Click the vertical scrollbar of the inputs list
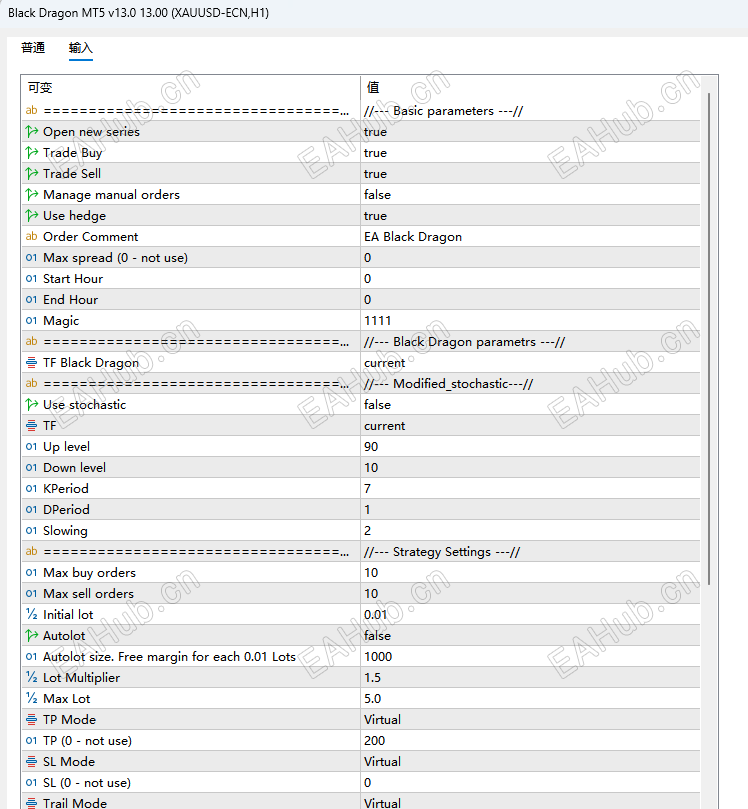 (x=709, y=338)
